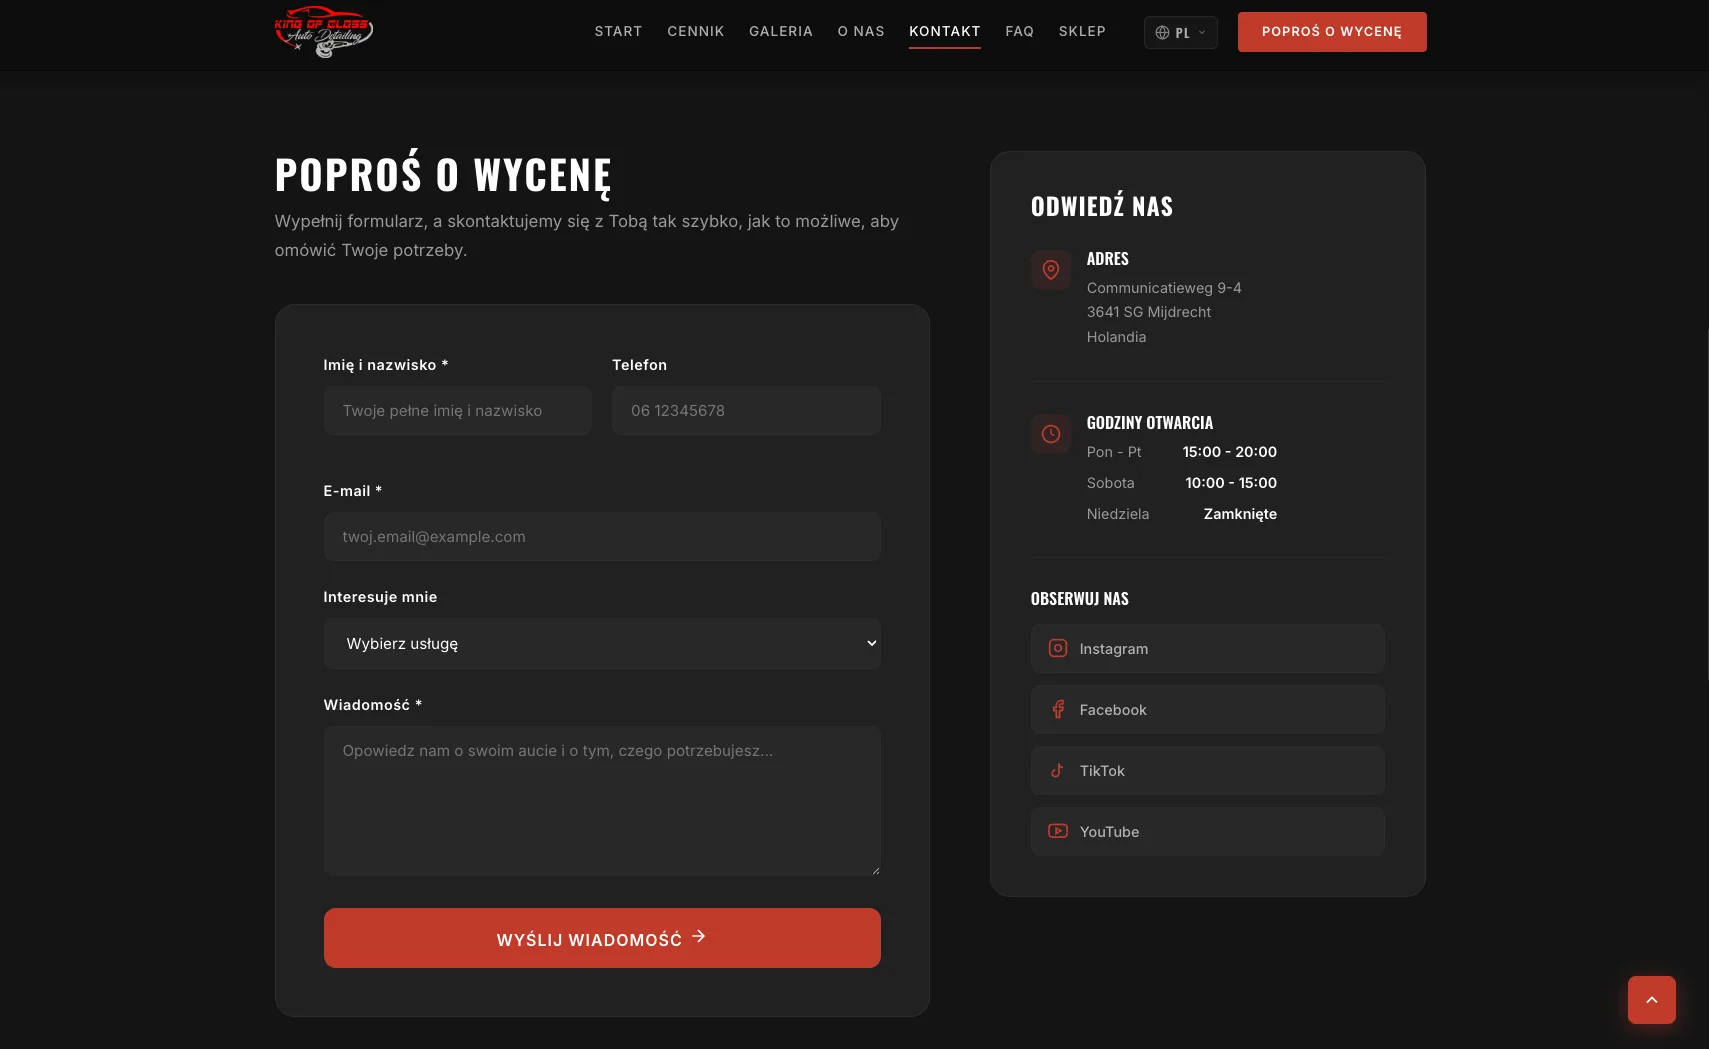Click the Instagram icon
This screenshot has height=1049, width=1709.
pyautogui.click(x=1057, y=649)
